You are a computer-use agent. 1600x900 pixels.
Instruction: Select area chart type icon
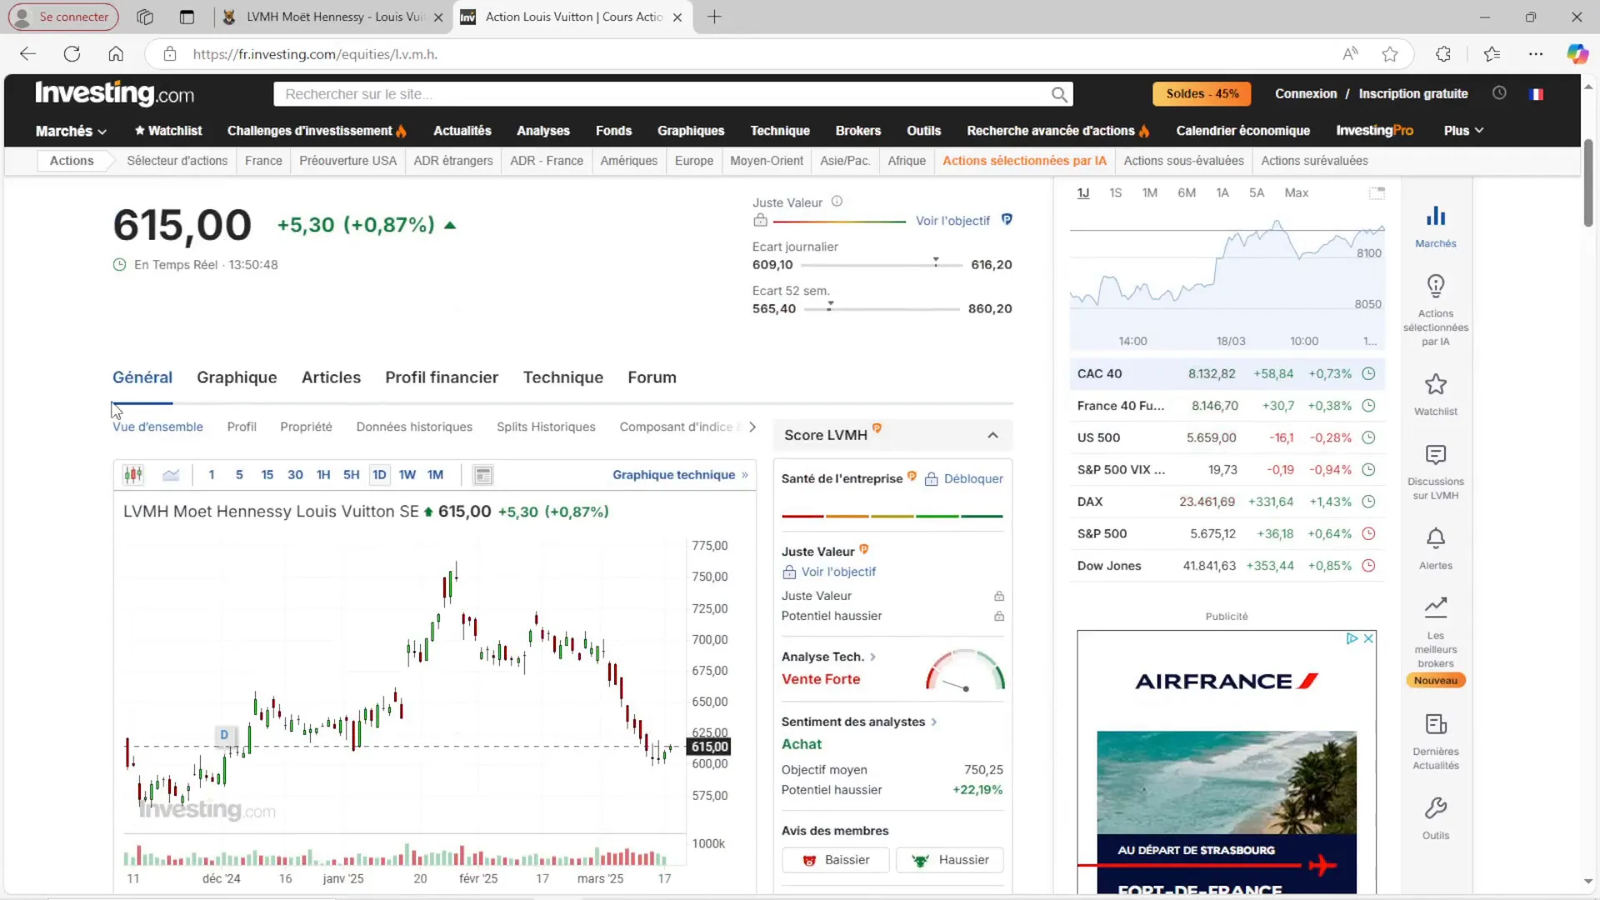pyautogui.click(x=171, y=475)
